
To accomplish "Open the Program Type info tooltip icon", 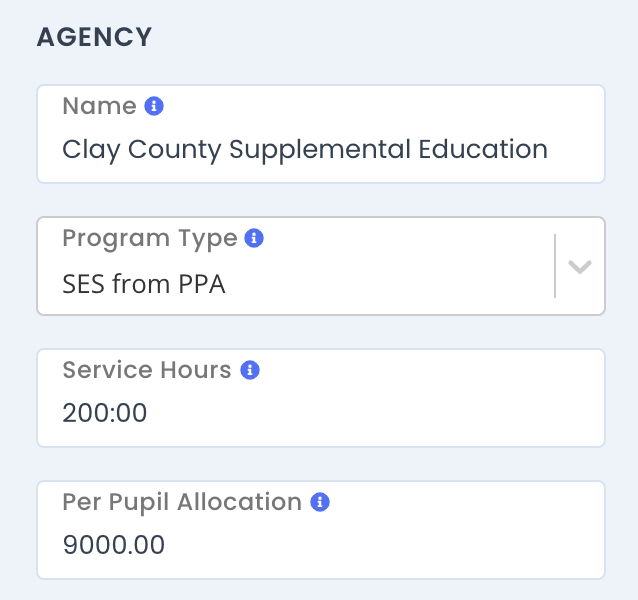I will 254,238.
